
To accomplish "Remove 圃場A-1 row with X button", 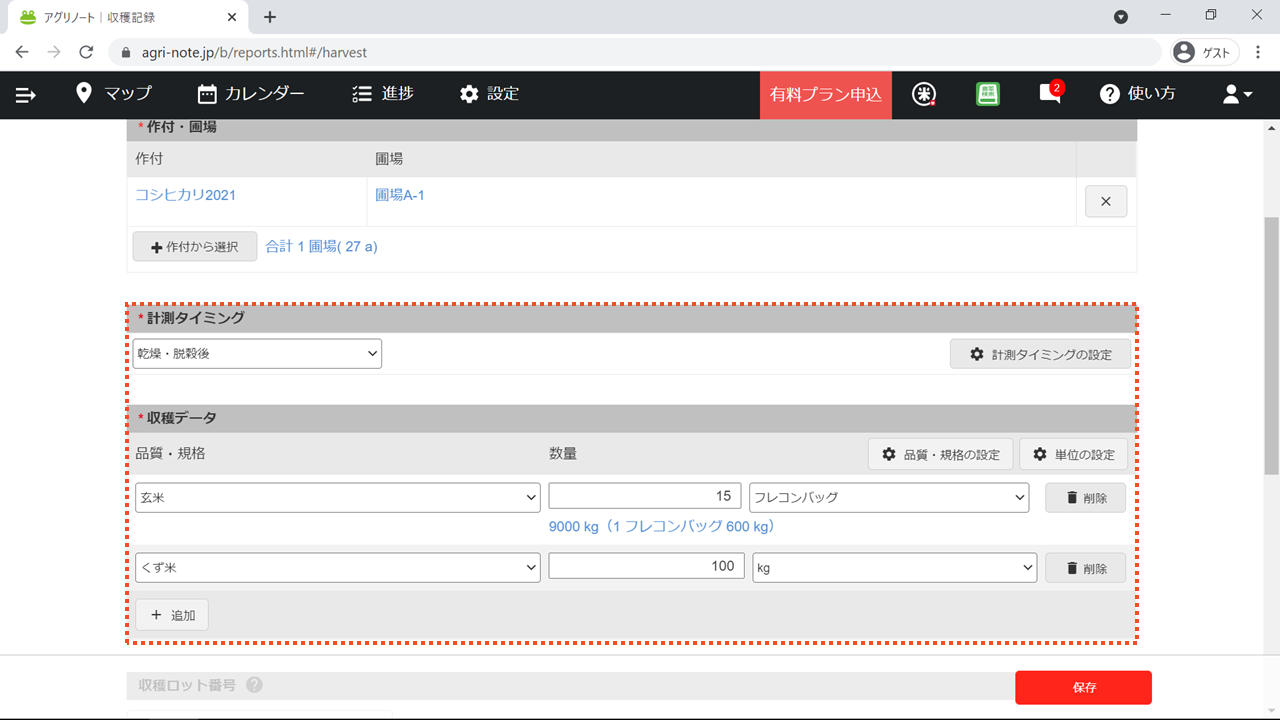I will click(1105, 201).
